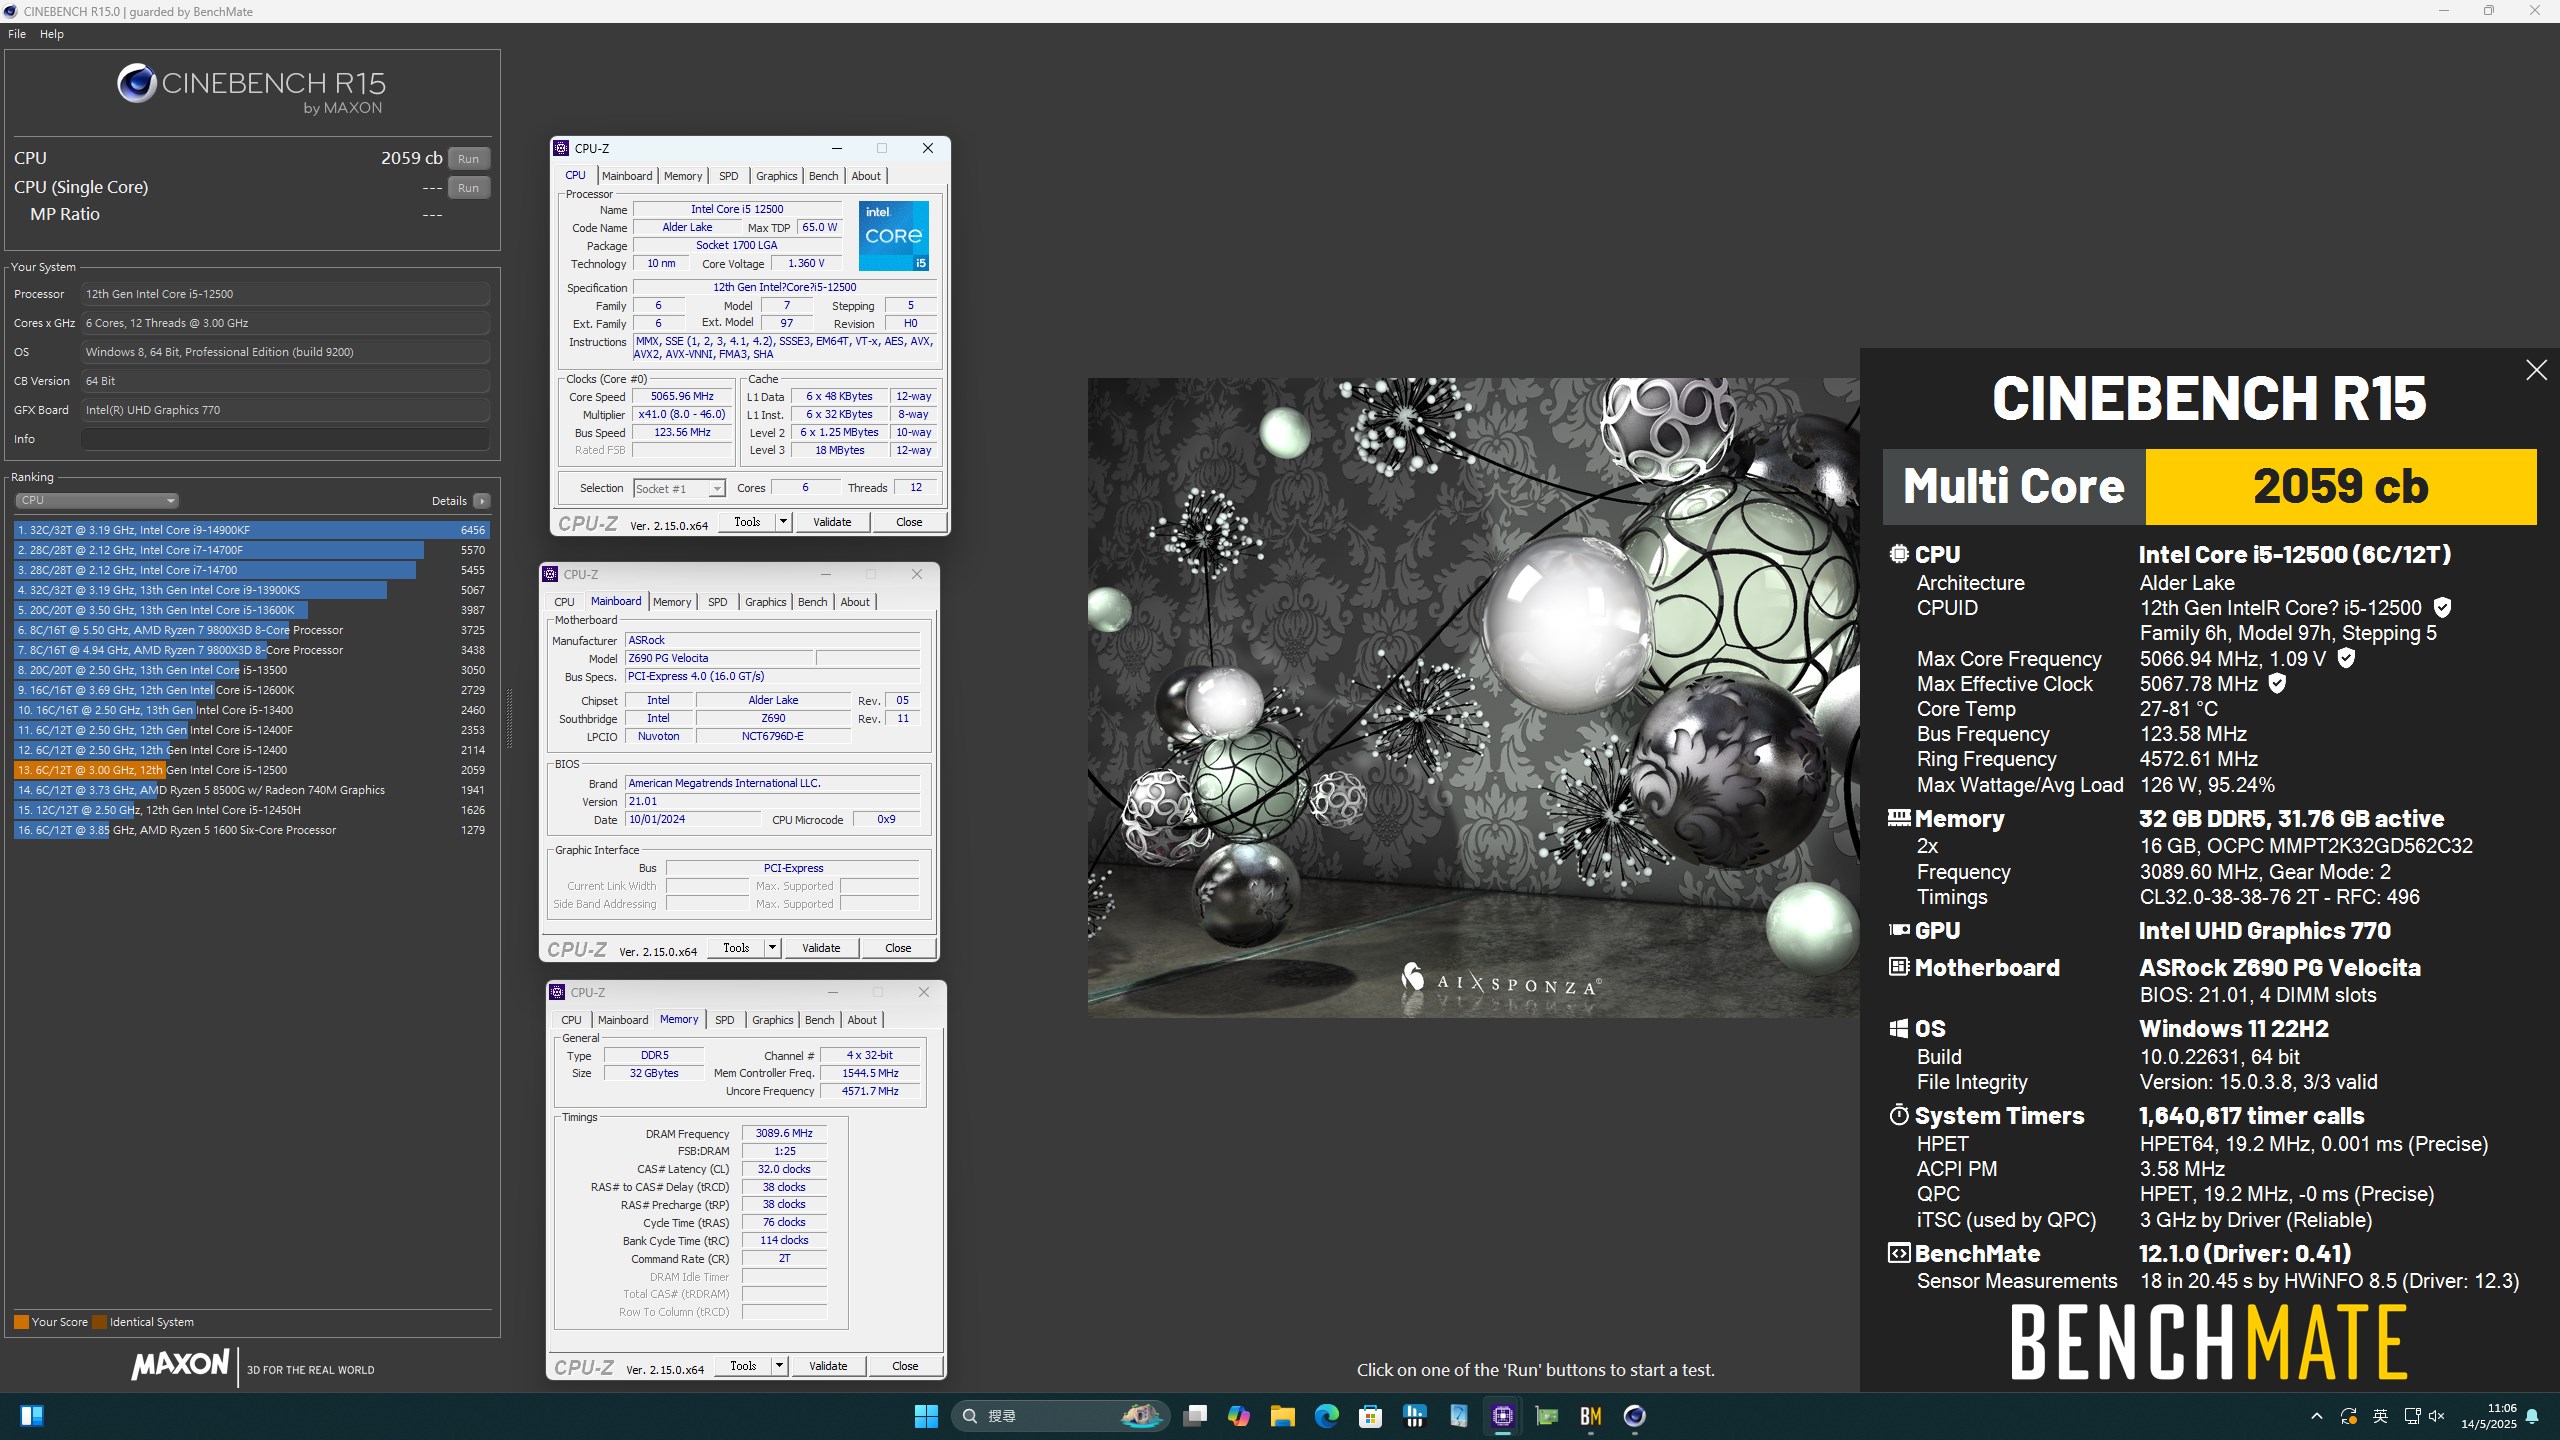
Task: Open the sync status tray icon with orange dot
Action: 2349,1416
